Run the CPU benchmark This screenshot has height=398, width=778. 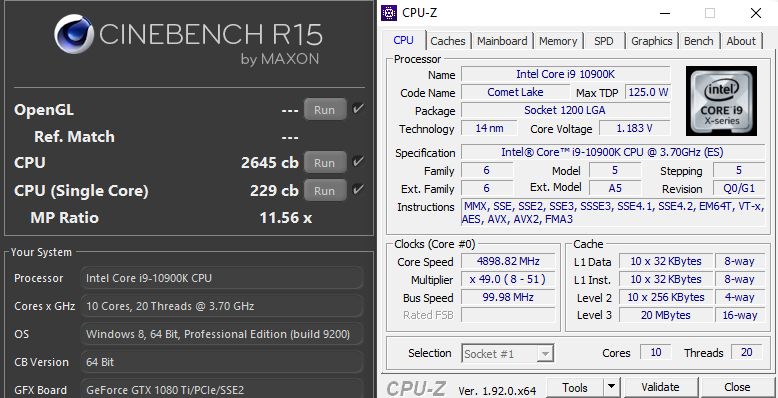pos(324,162)
